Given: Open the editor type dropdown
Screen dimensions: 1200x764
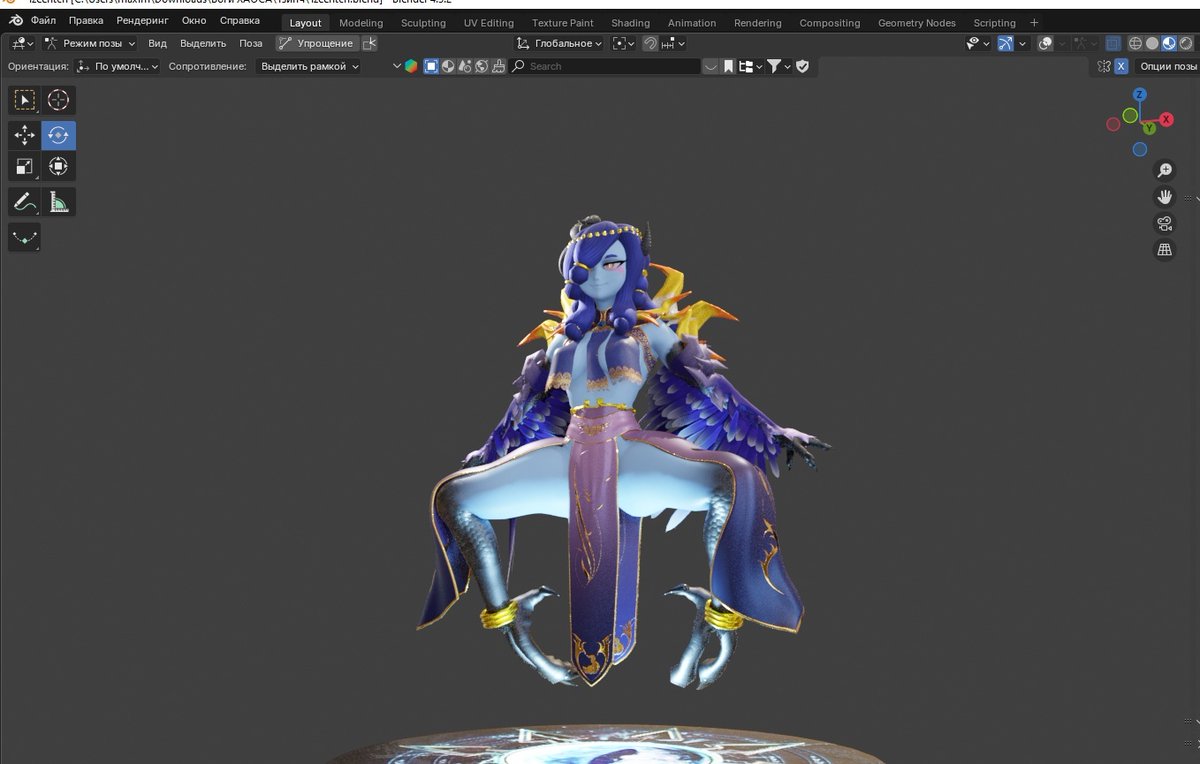Looking at the screenshot, I should [x=22, y=43].
